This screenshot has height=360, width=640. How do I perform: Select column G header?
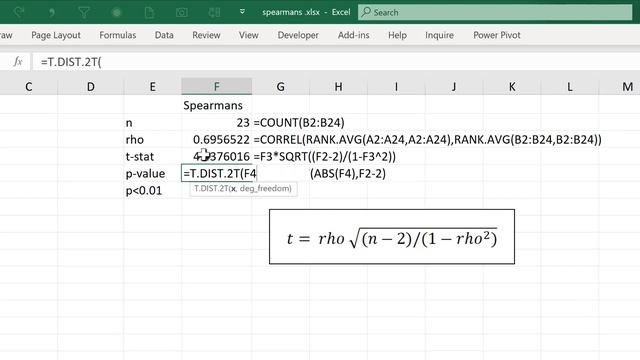click(280, 87)
